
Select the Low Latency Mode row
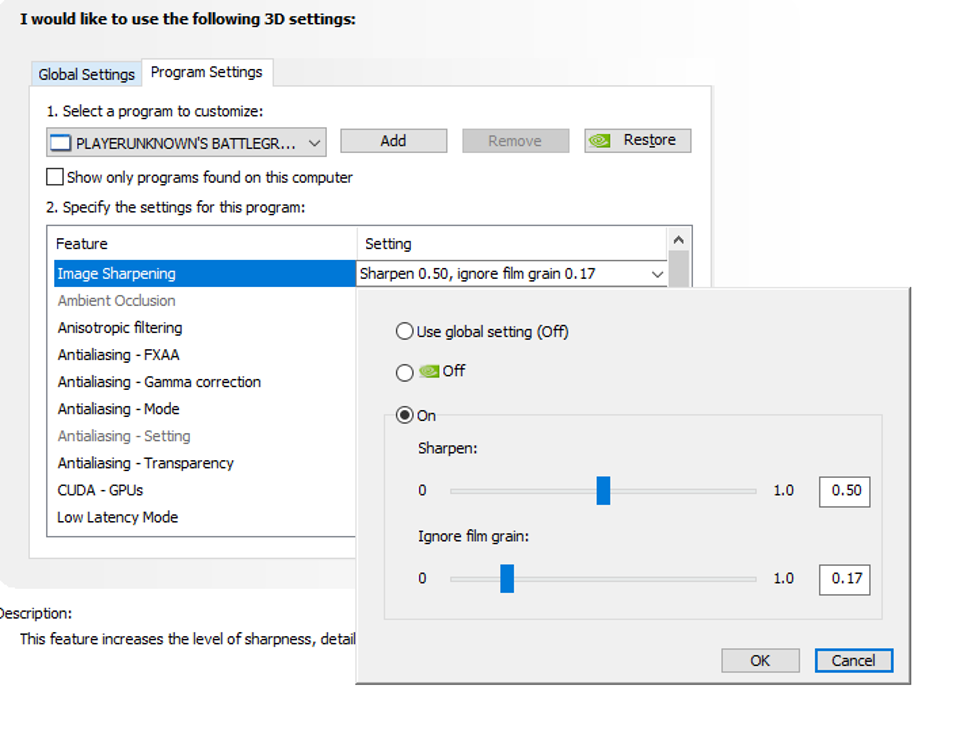pos(205,517)
